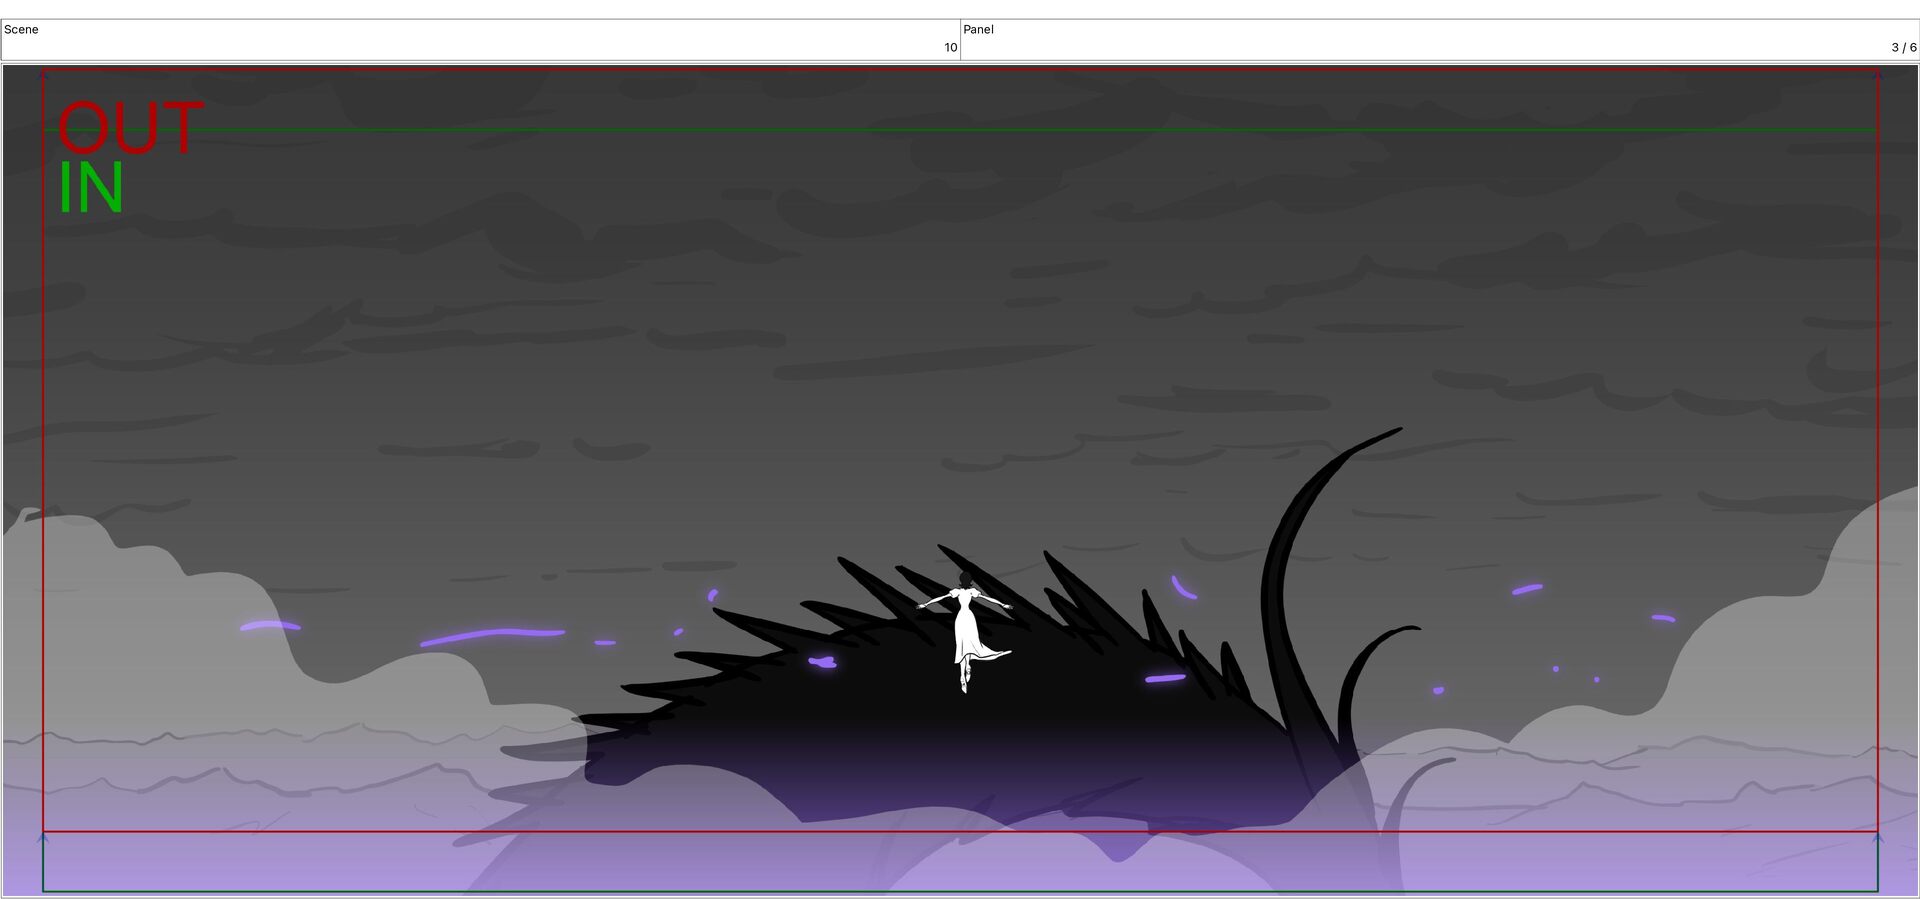
Task: Click the white-dressed floating figure
Action: pyautogui.click(x=965, y=630)
